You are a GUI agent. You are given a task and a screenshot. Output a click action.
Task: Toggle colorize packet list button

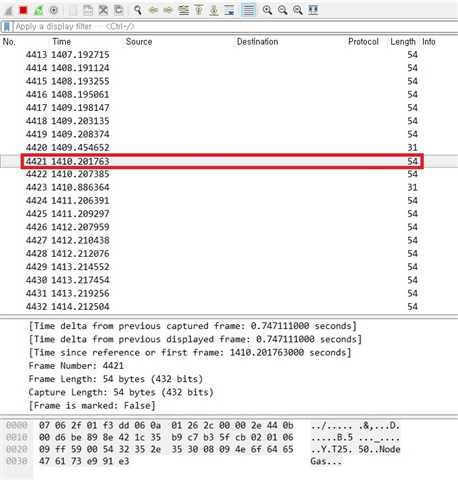(x=249, y=10)
